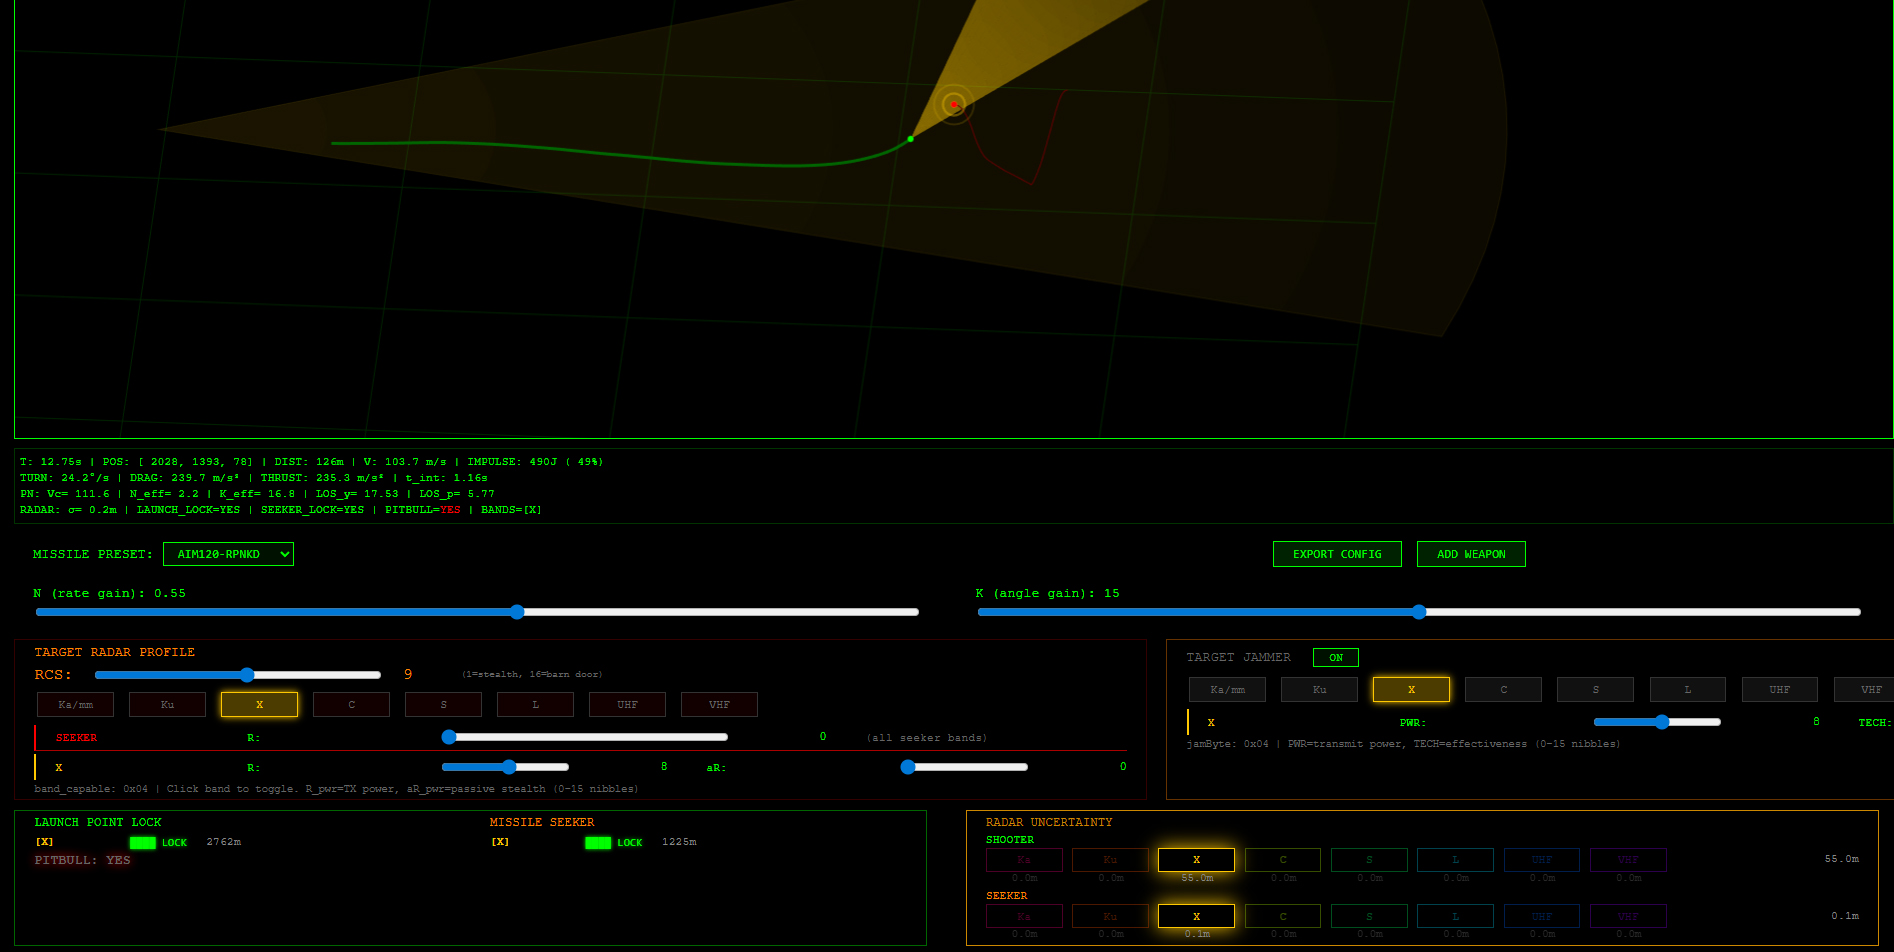Screen dimensions: 1894x952
Task: Enable Ku band in Target Jammer
Action: point(1319,690)
